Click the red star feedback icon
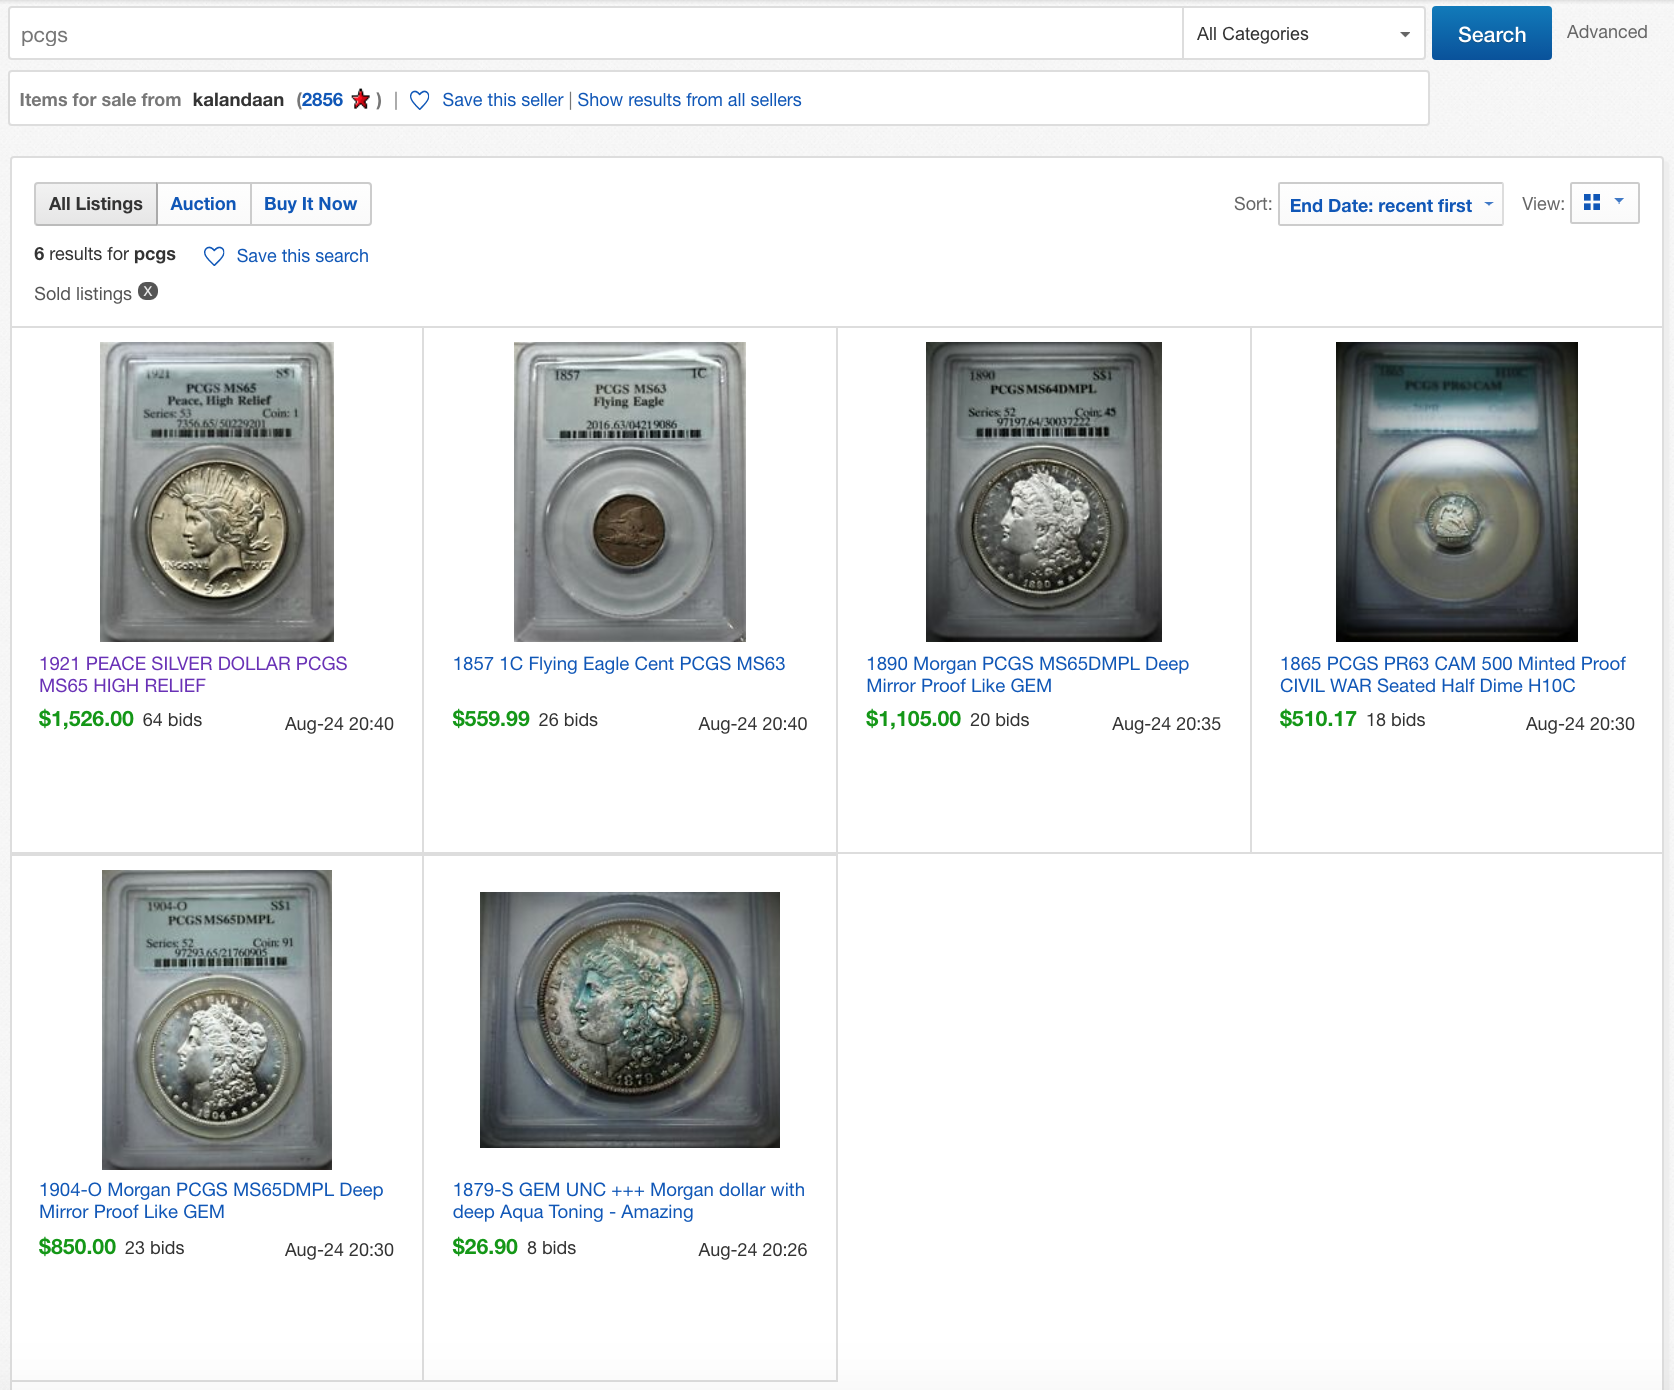This screenshot has width=1674, height=1390. click(361, 99)
